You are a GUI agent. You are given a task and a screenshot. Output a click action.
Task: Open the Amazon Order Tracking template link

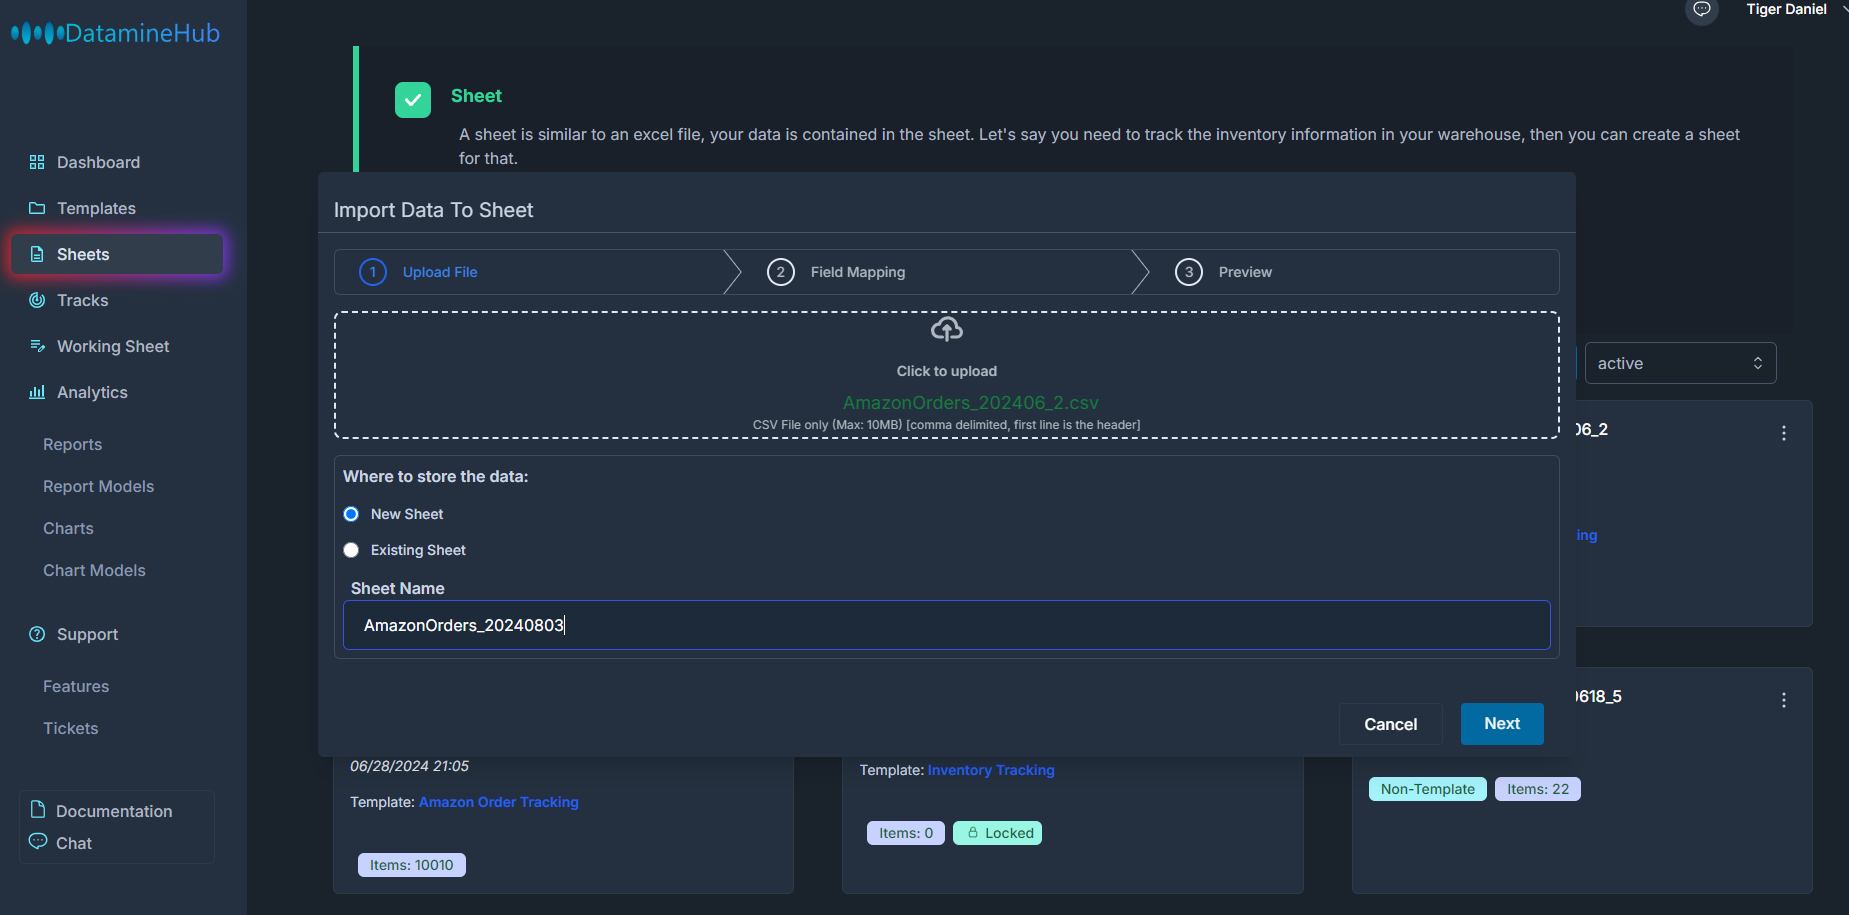coord(498,802)
